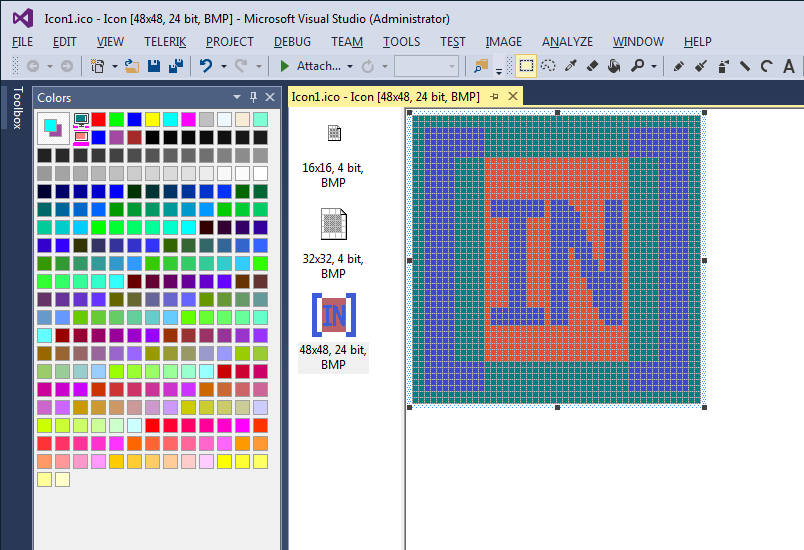Image resolution: width=804 pixels, height=550 pixels.
Task: Open the IMAGE menu
Action: point(504,42)
